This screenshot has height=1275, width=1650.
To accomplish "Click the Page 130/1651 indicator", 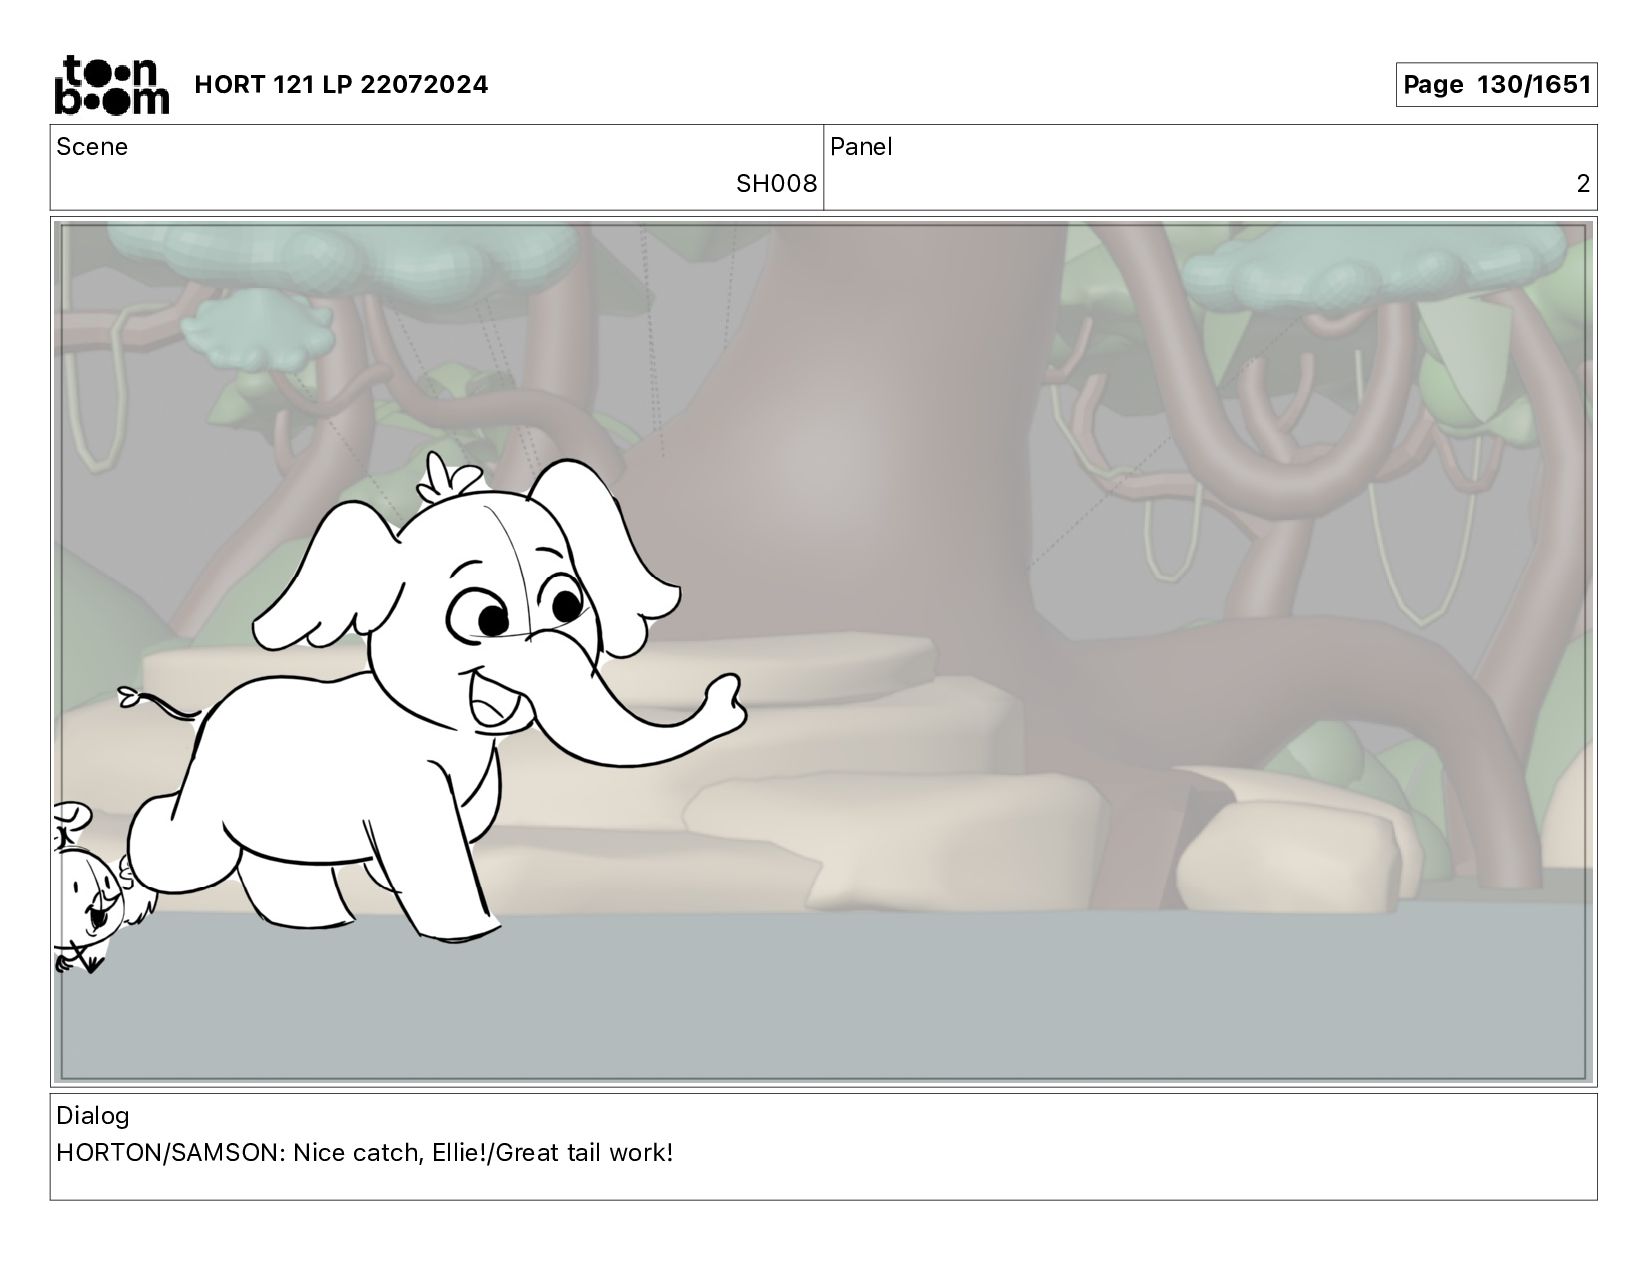I will tap(1496, 85).
